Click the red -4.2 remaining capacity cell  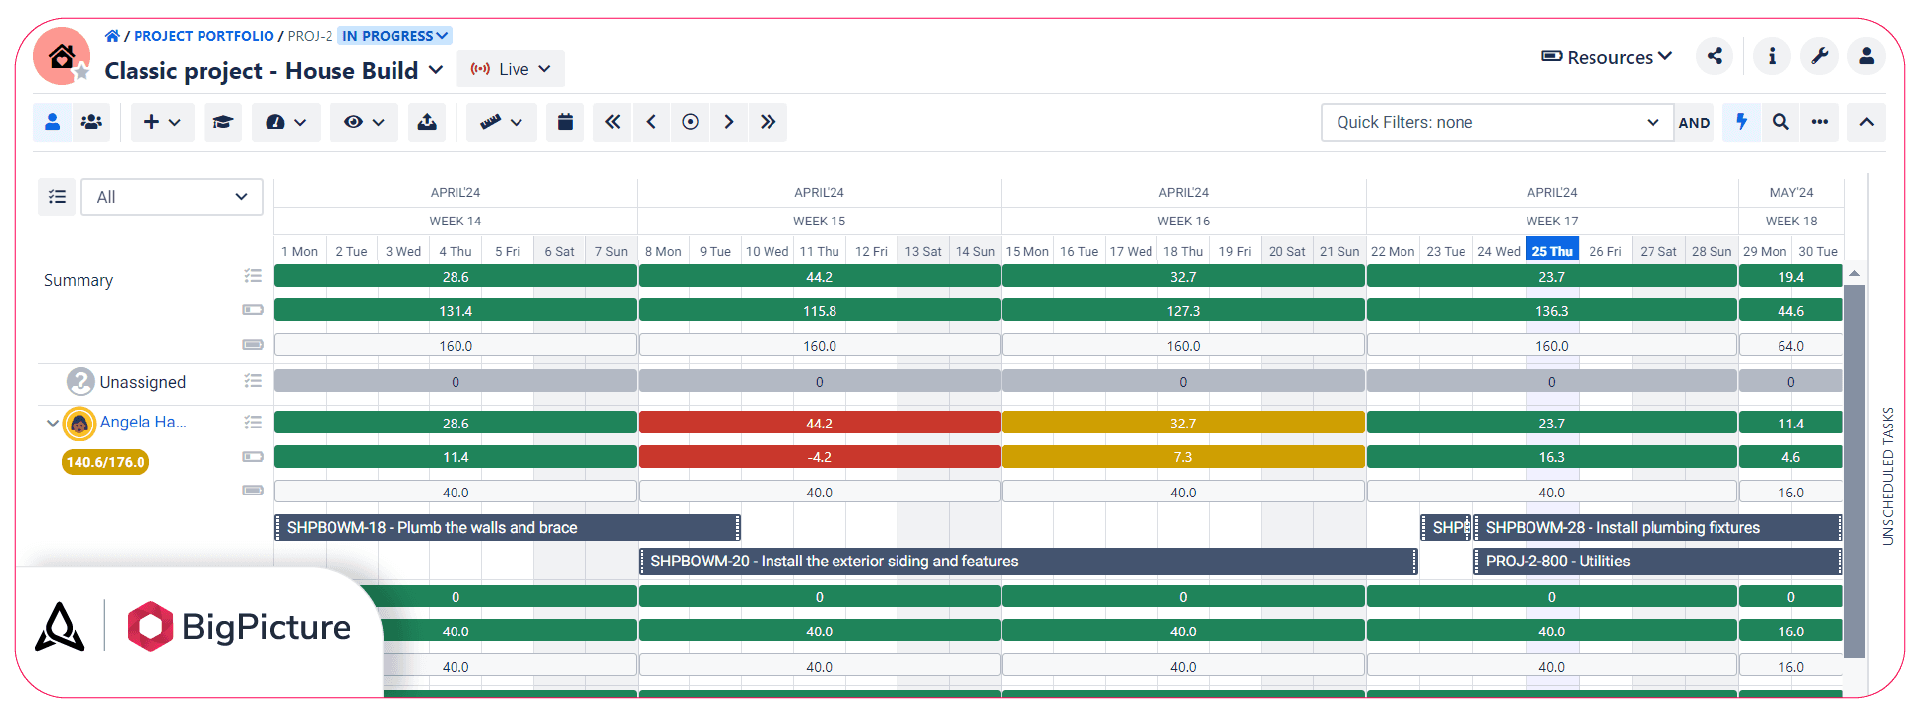819,457
